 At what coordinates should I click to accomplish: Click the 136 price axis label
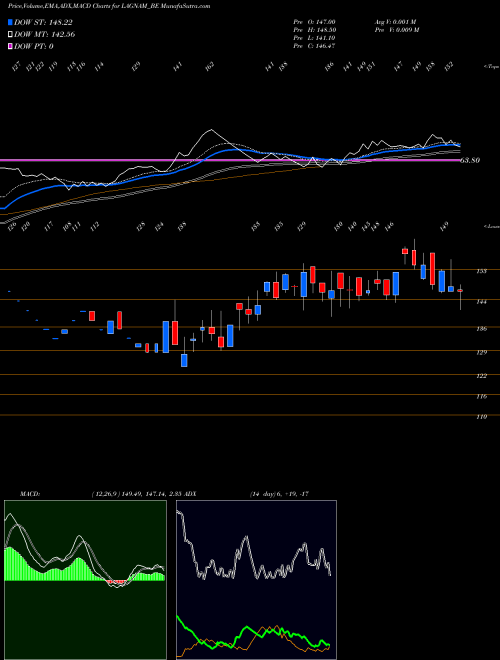pyautogui.click(x=481, y=329)
